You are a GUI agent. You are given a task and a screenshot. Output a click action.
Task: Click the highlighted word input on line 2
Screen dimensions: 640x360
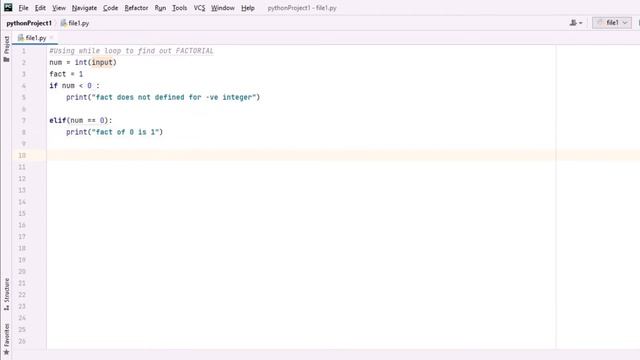click(102, 62)
